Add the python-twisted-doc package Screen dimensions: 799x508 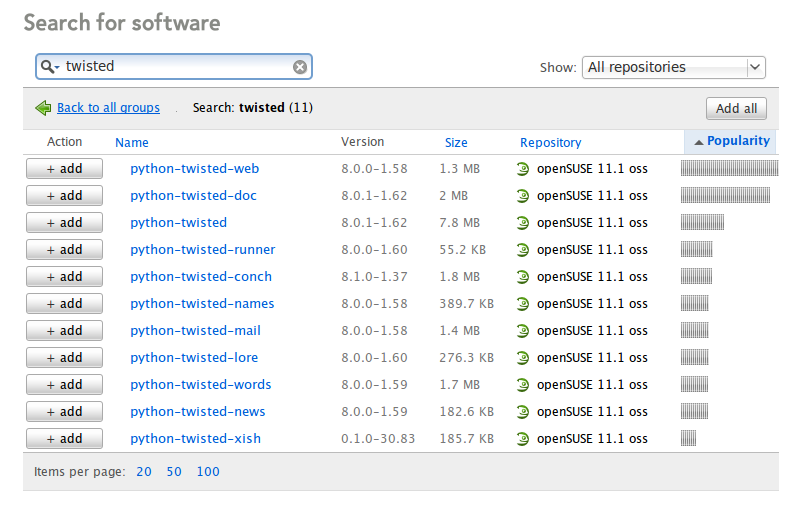[x=64, y=196]
